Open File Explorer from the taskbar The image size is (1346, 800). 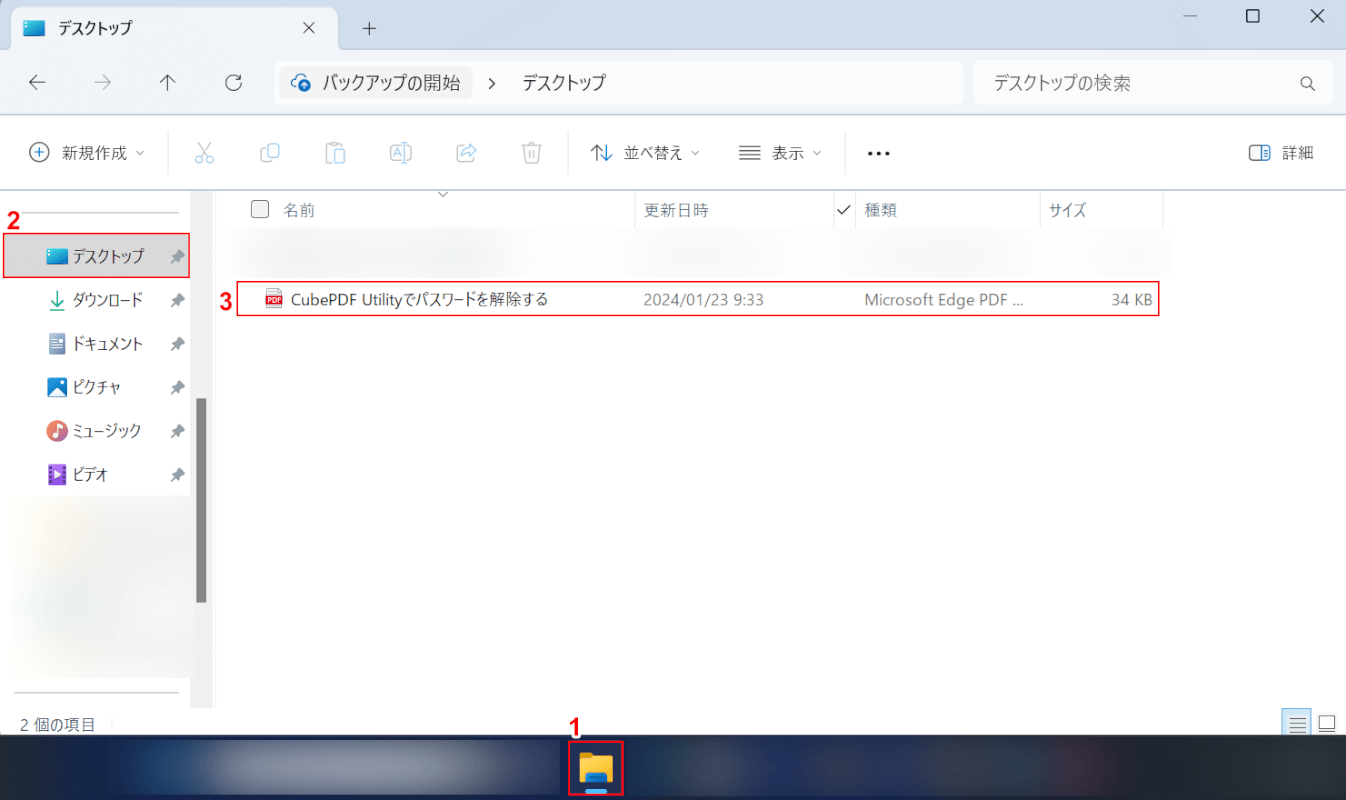(x=596, y=768)
